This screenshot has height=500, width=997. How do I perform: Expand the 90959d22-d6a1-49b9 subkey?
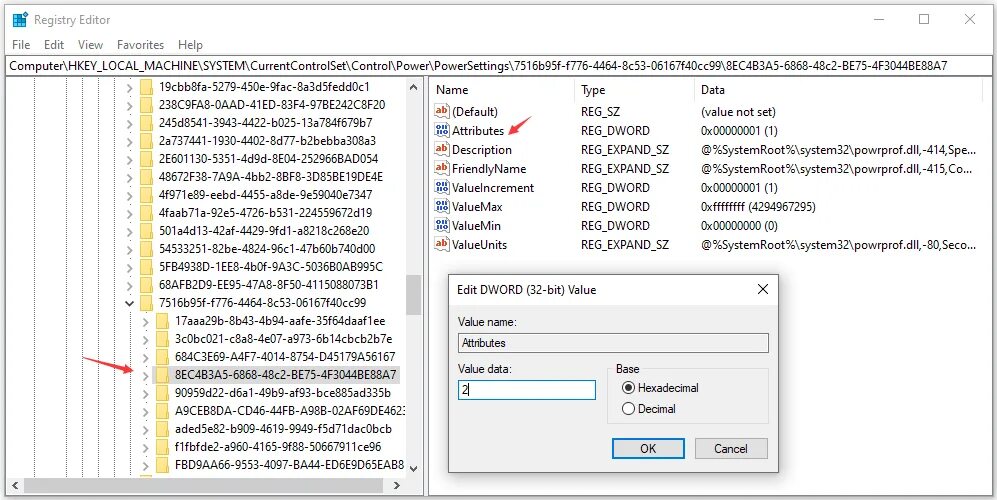tap(146, 393)
